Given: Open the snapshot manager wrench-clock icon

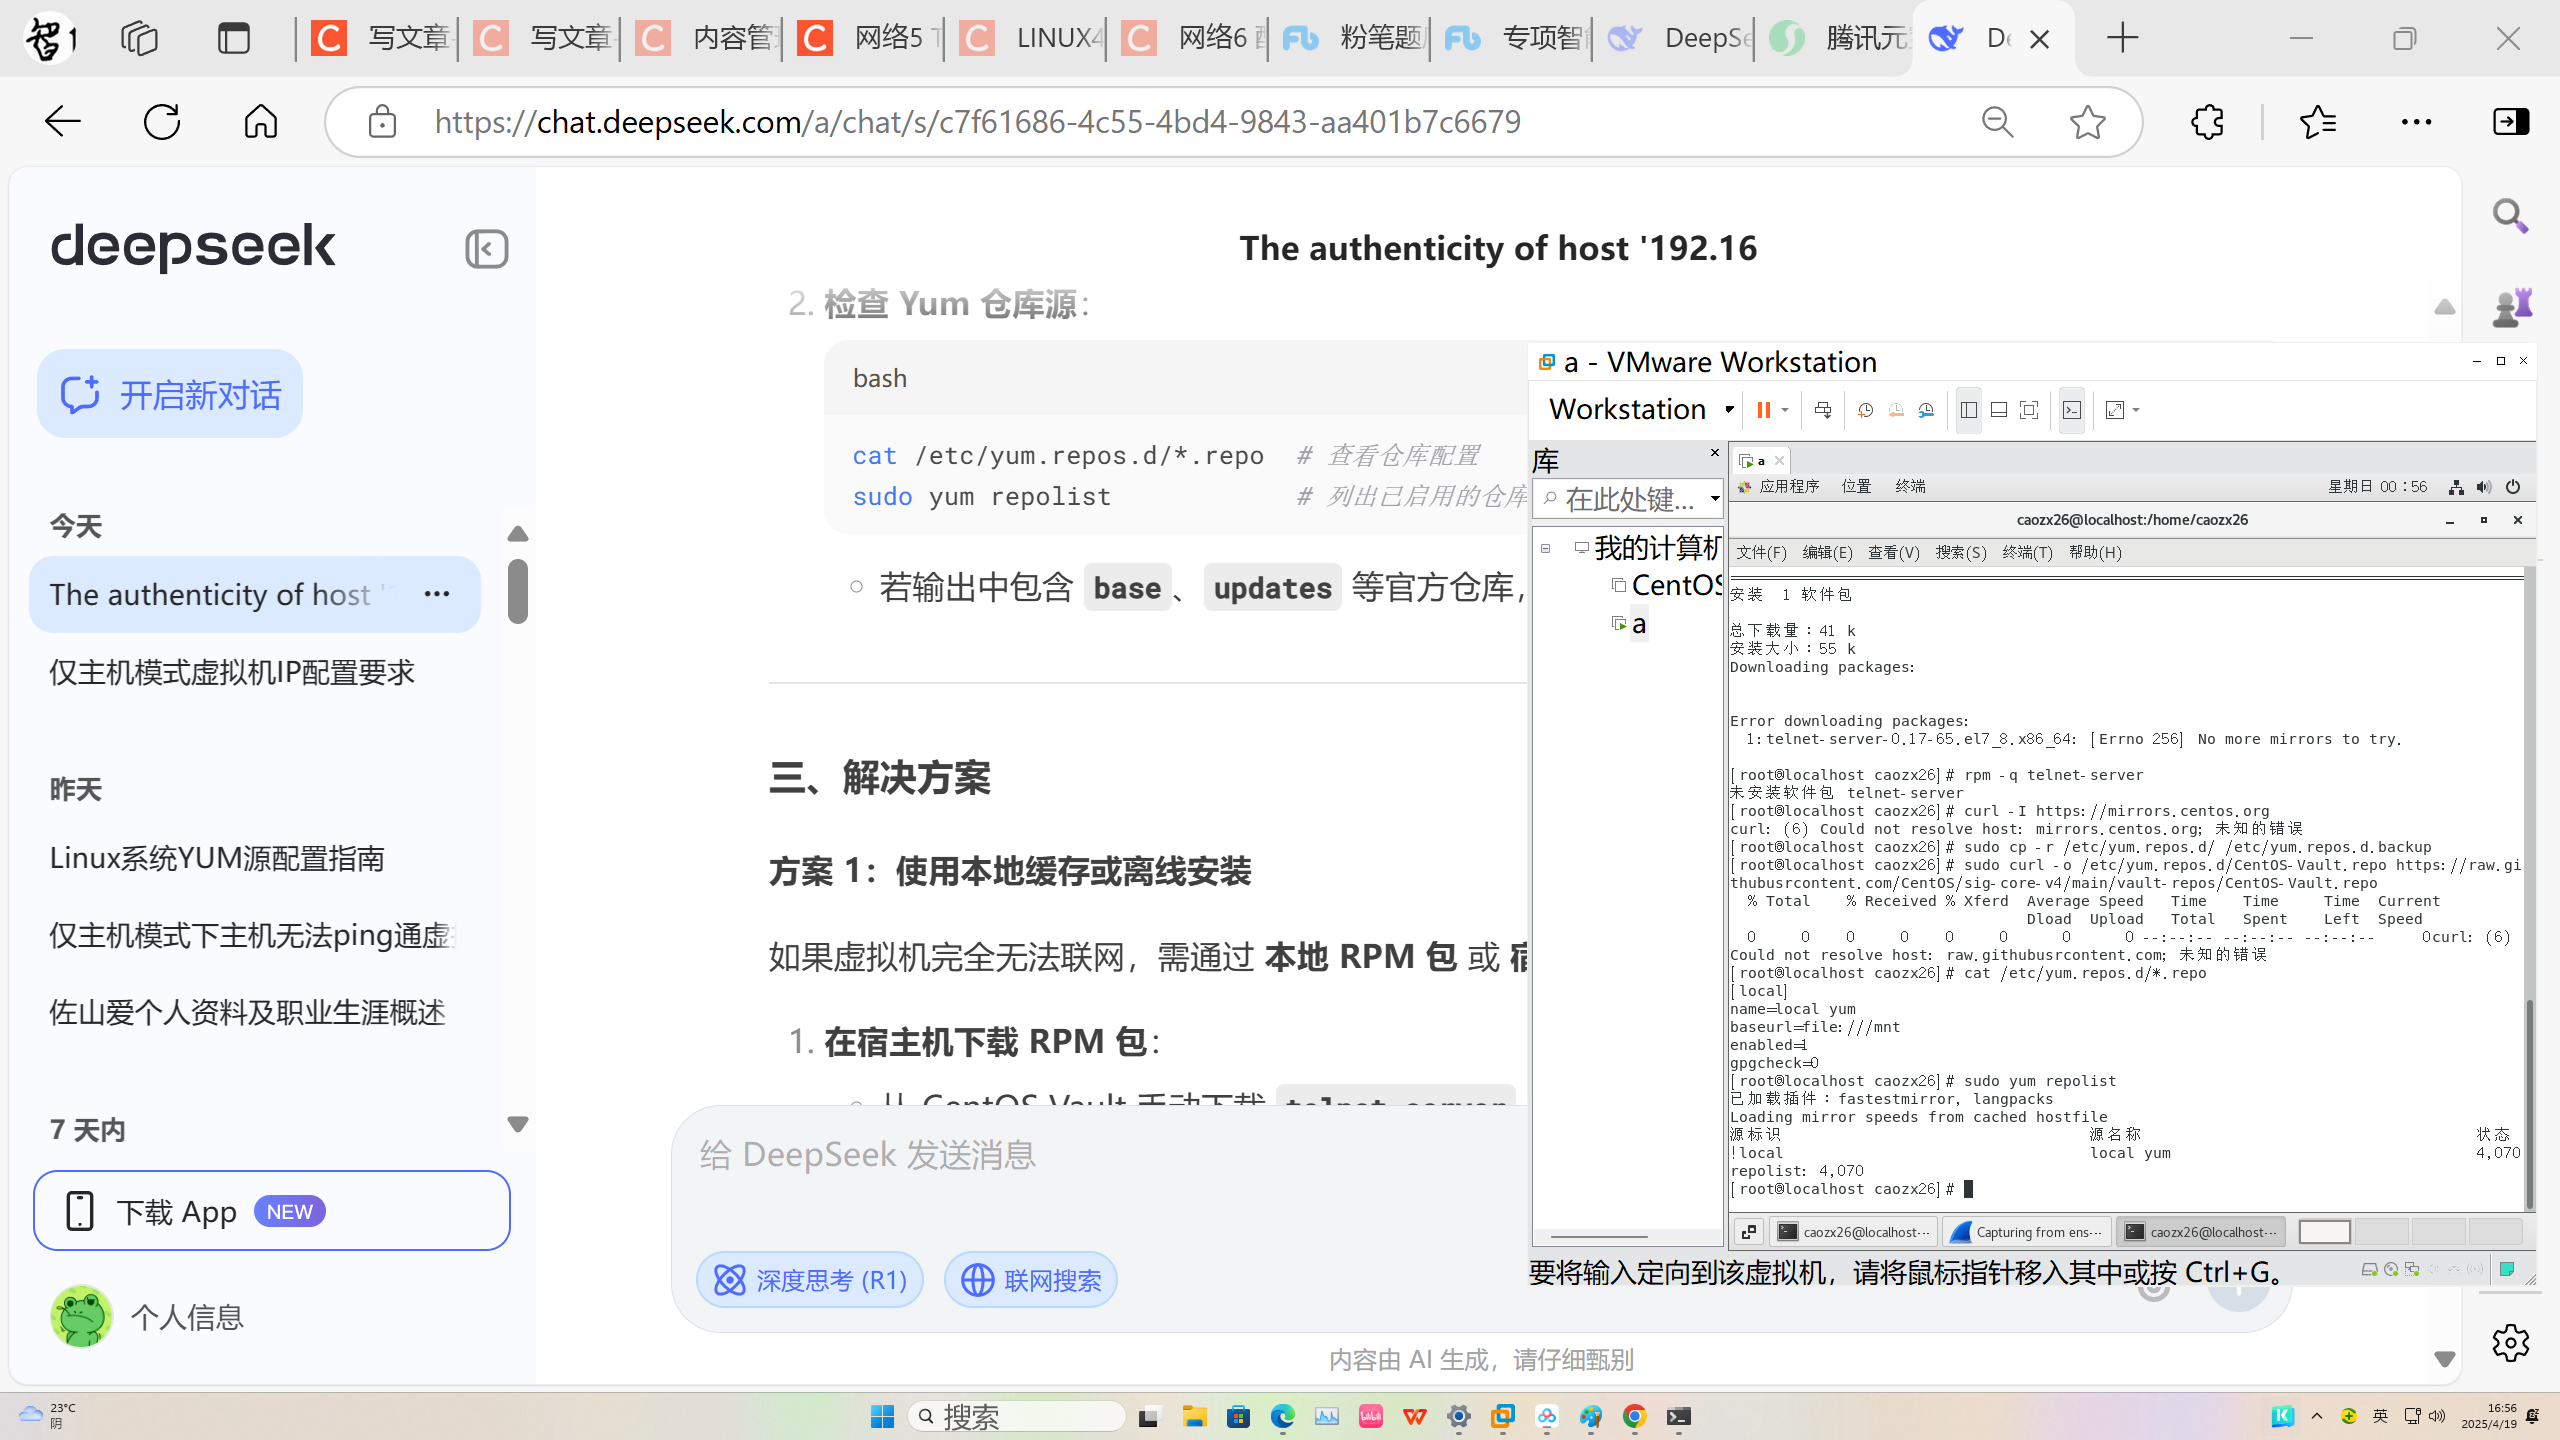Looking at the screenshot, I should point(1926,410).
